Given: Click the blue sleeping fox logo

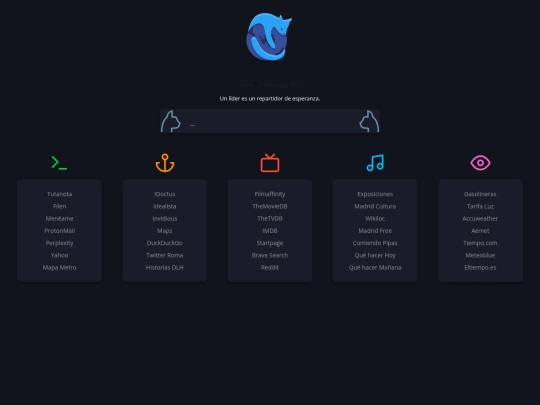Looking at the screenshot, I should click(x=269, y=37).
